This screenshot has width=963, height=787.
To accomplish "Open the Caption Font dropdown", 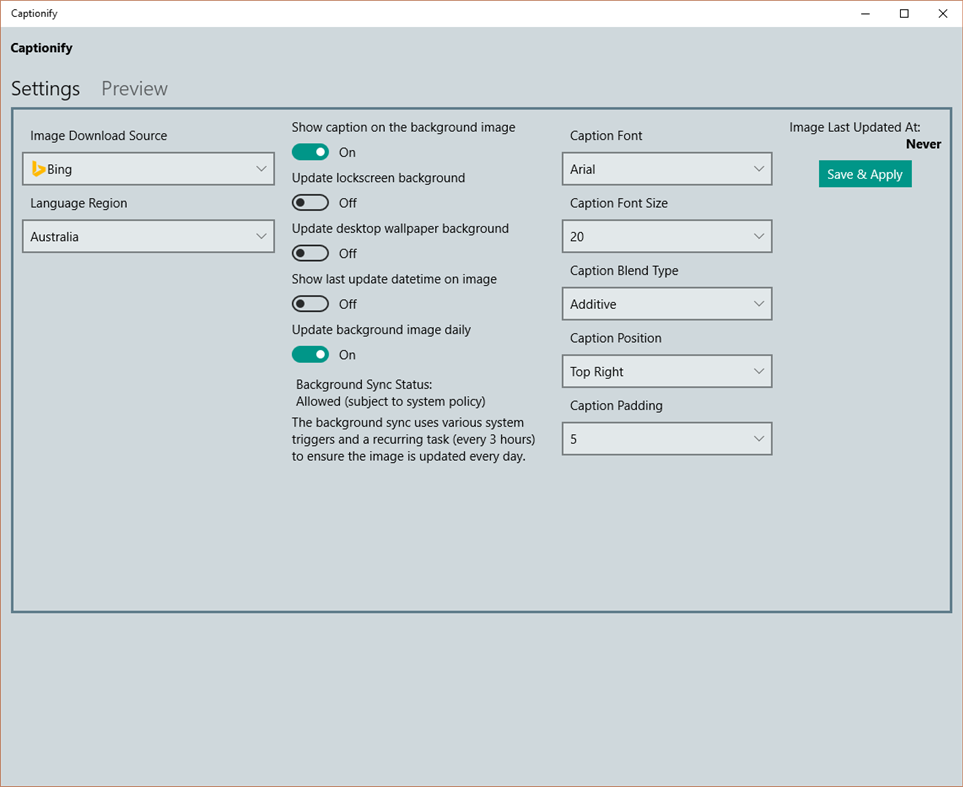I will pos(666,168).
